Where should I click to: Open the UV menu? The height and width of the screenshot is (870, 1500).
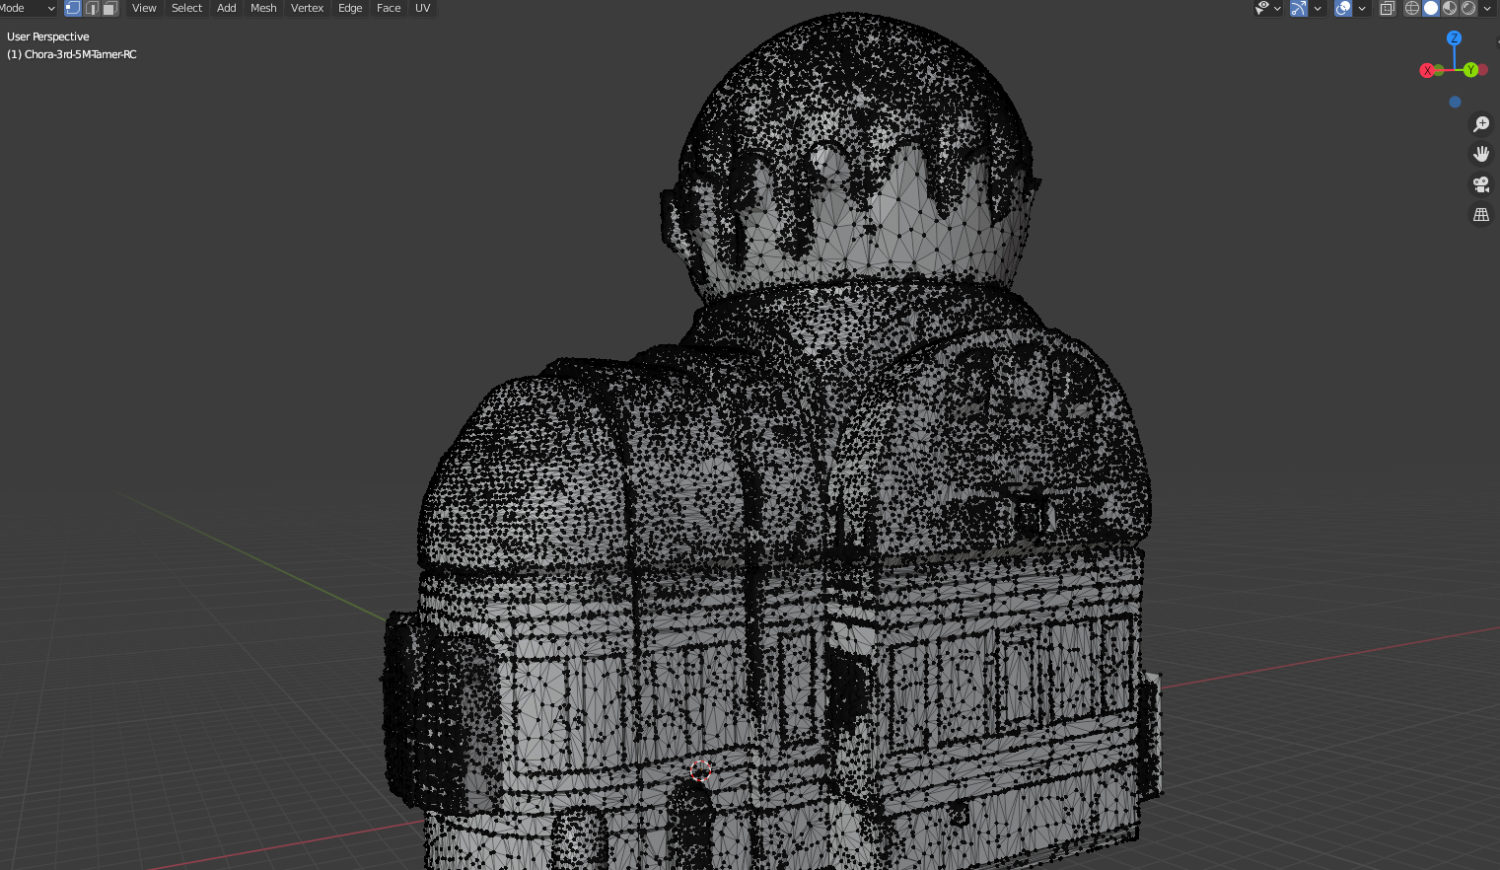coord(423,8)
